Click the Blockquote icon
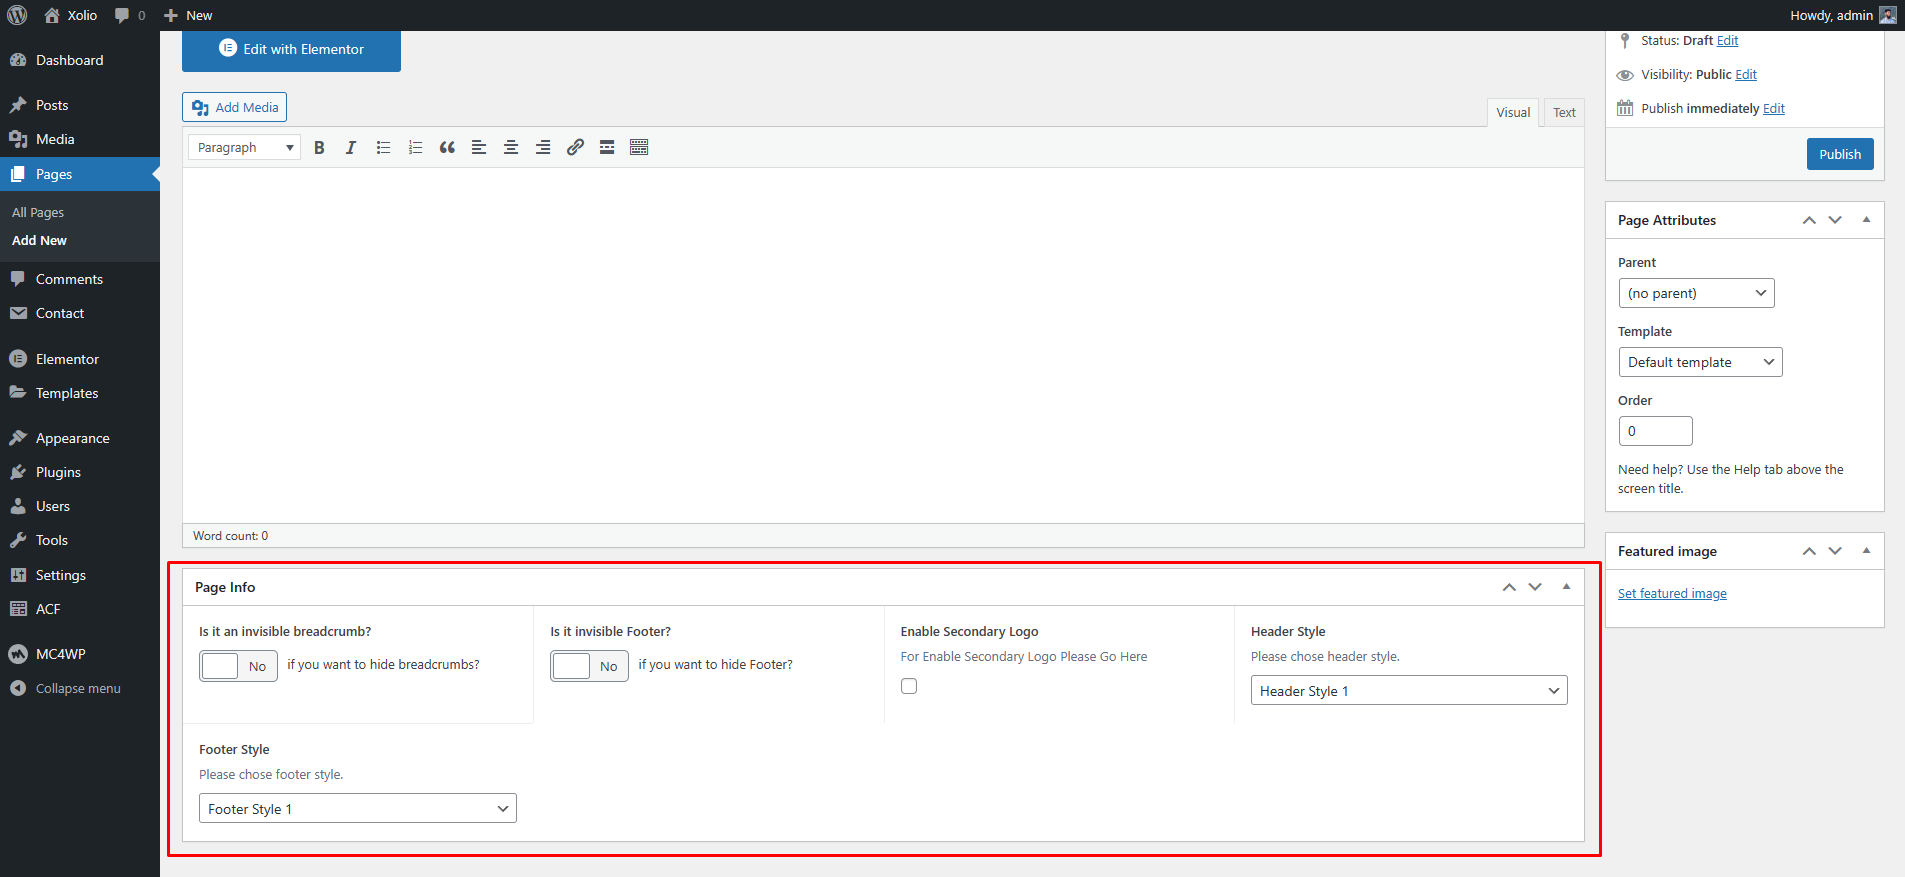The height and width of the screenshot is (877, 1905). [447, 148]
